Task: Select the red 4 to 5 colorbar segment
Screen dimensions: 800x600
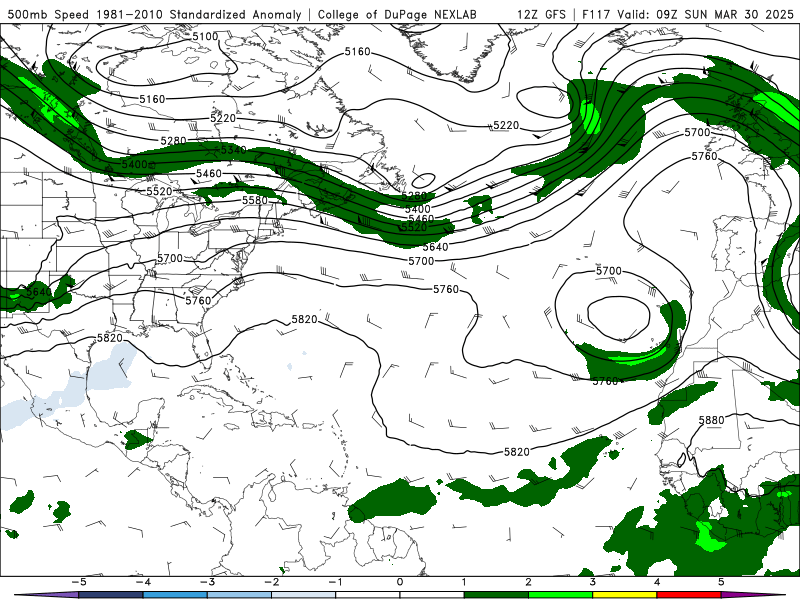Action: 689,595
